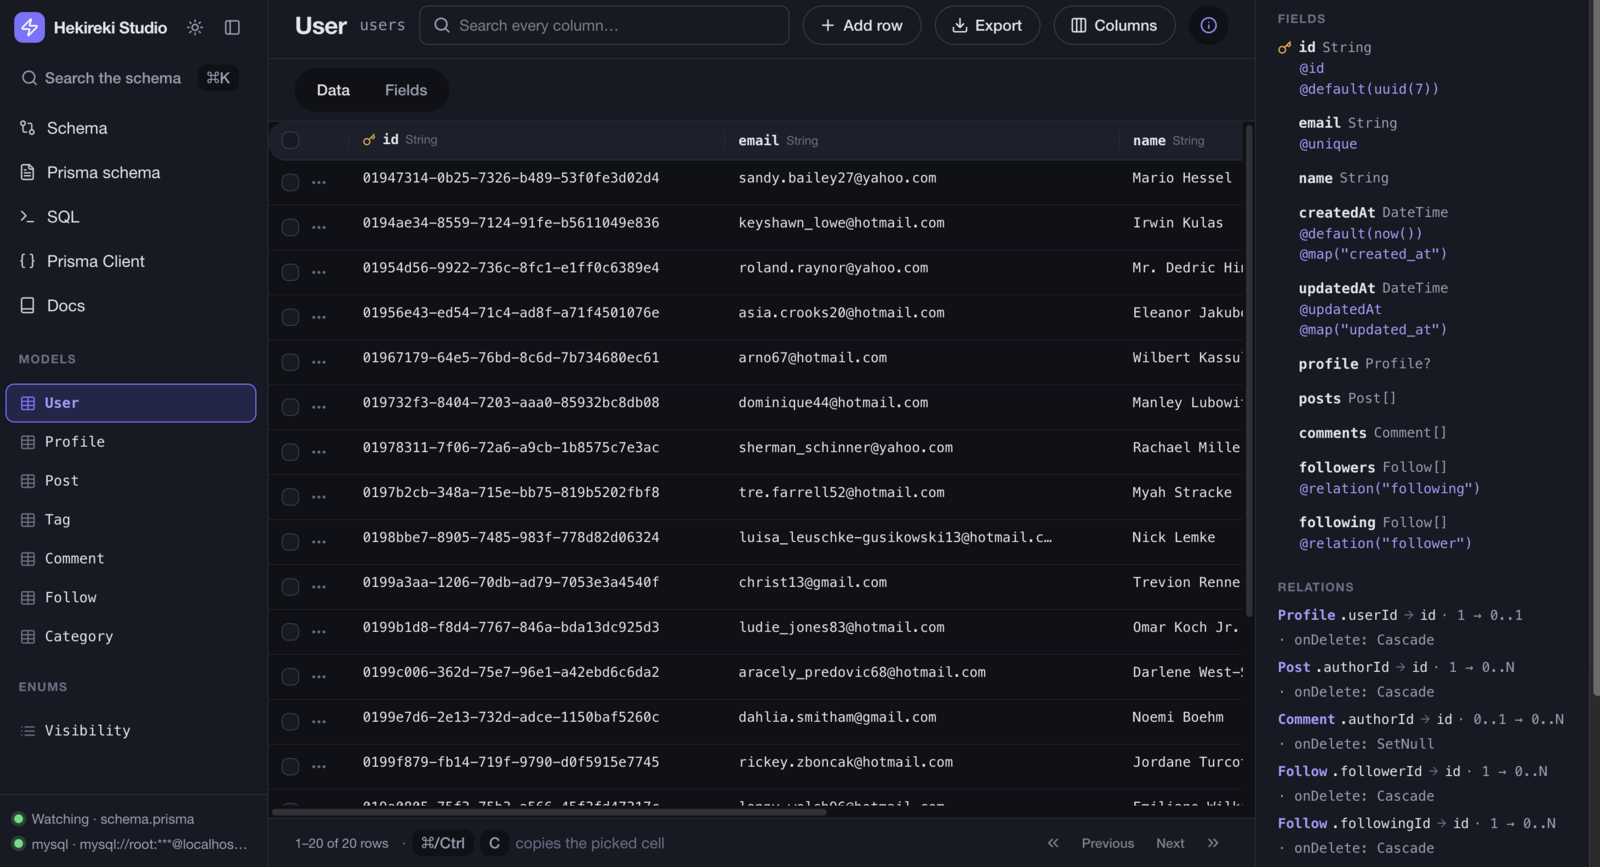Image resolution: width=1600 pixels, height=867 pixels.
Task: Click the table's horizontal scrollbar
Action: pos(549,812)
